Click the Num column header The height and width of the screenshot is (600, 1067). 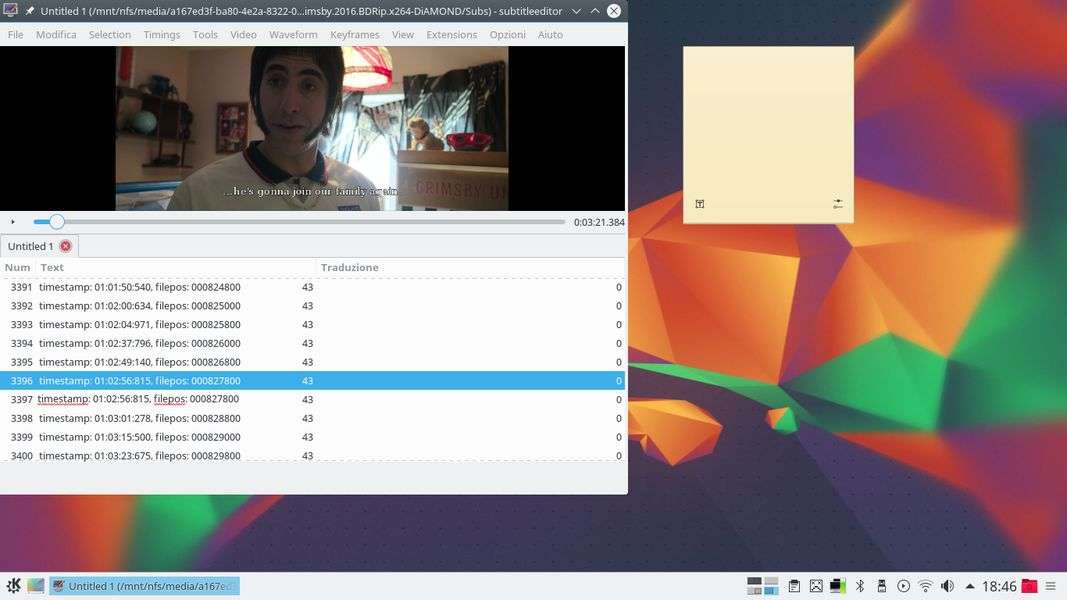(x=18, y=267)
